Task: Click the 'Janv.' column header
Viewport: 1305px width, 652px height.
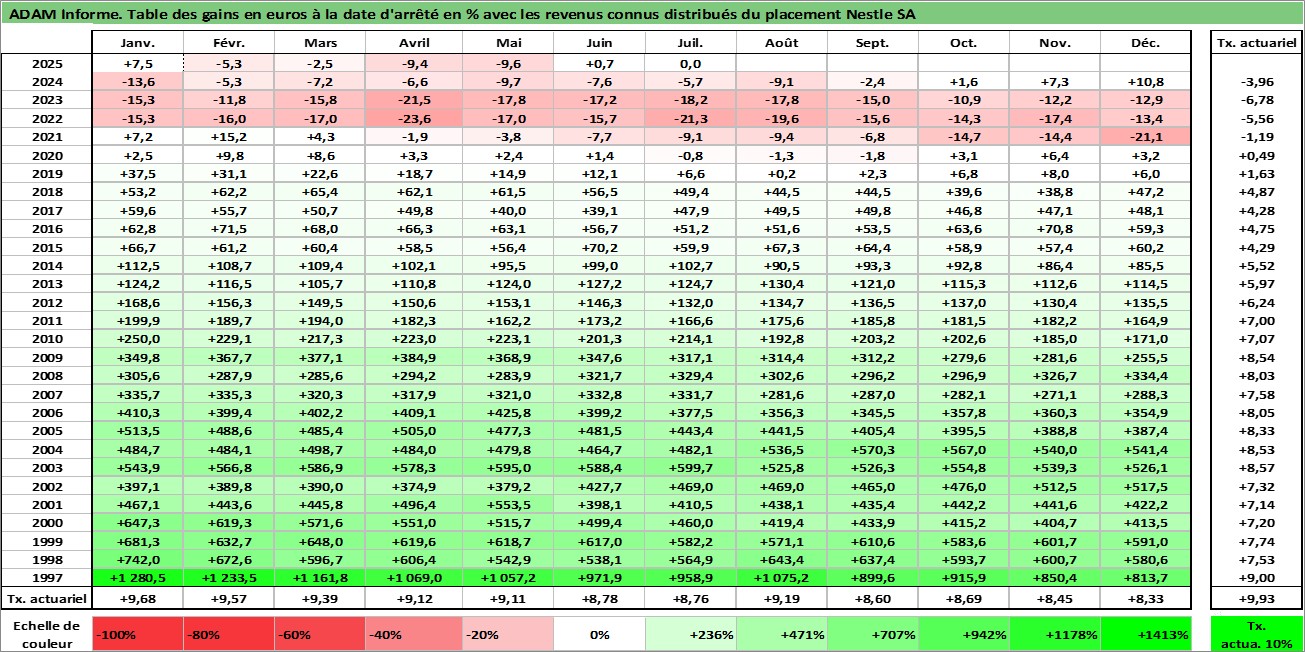Action: pos(137,43)
